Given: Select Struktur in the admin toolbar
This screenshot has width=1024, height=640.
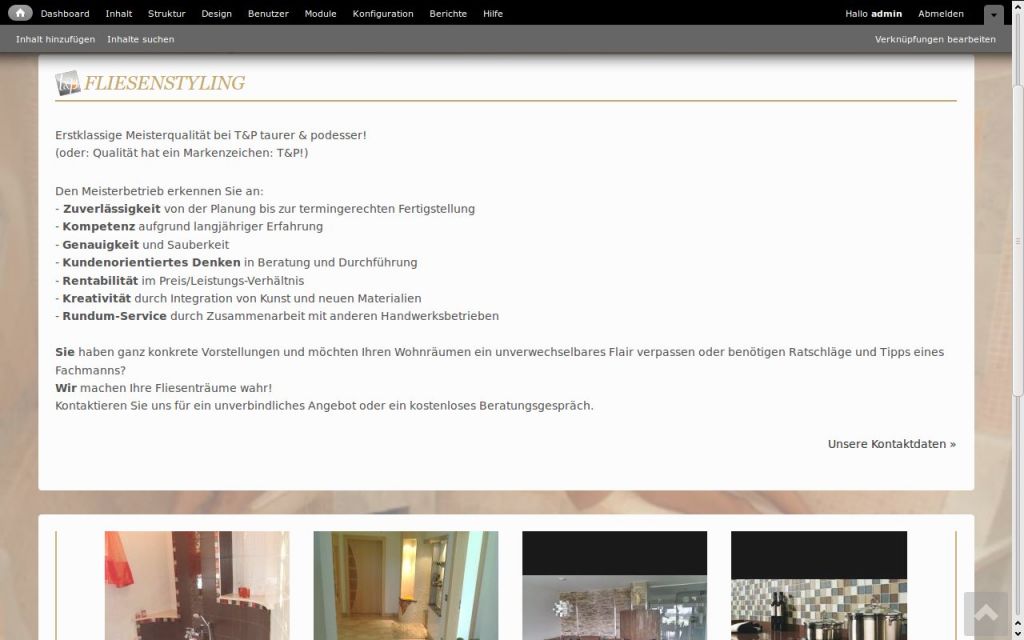Looking at the screenshot, I should coord(166,14).
